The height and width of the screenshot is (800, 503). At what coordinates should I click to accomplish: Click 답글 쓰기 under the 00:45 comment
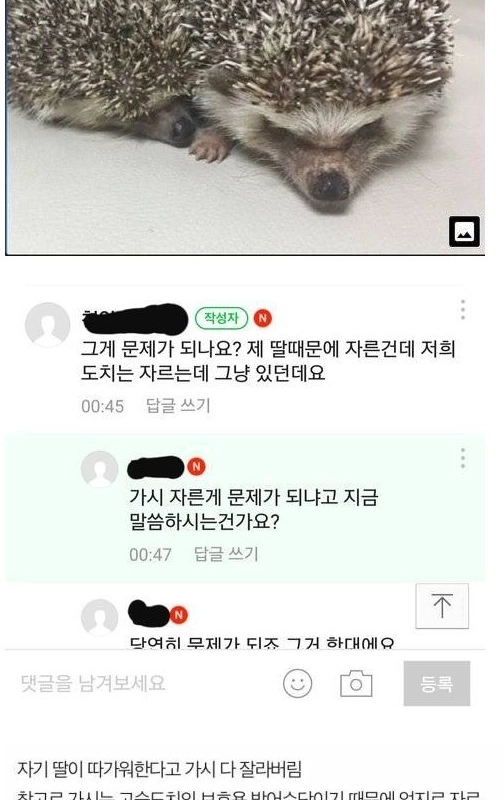click(178, 406)
